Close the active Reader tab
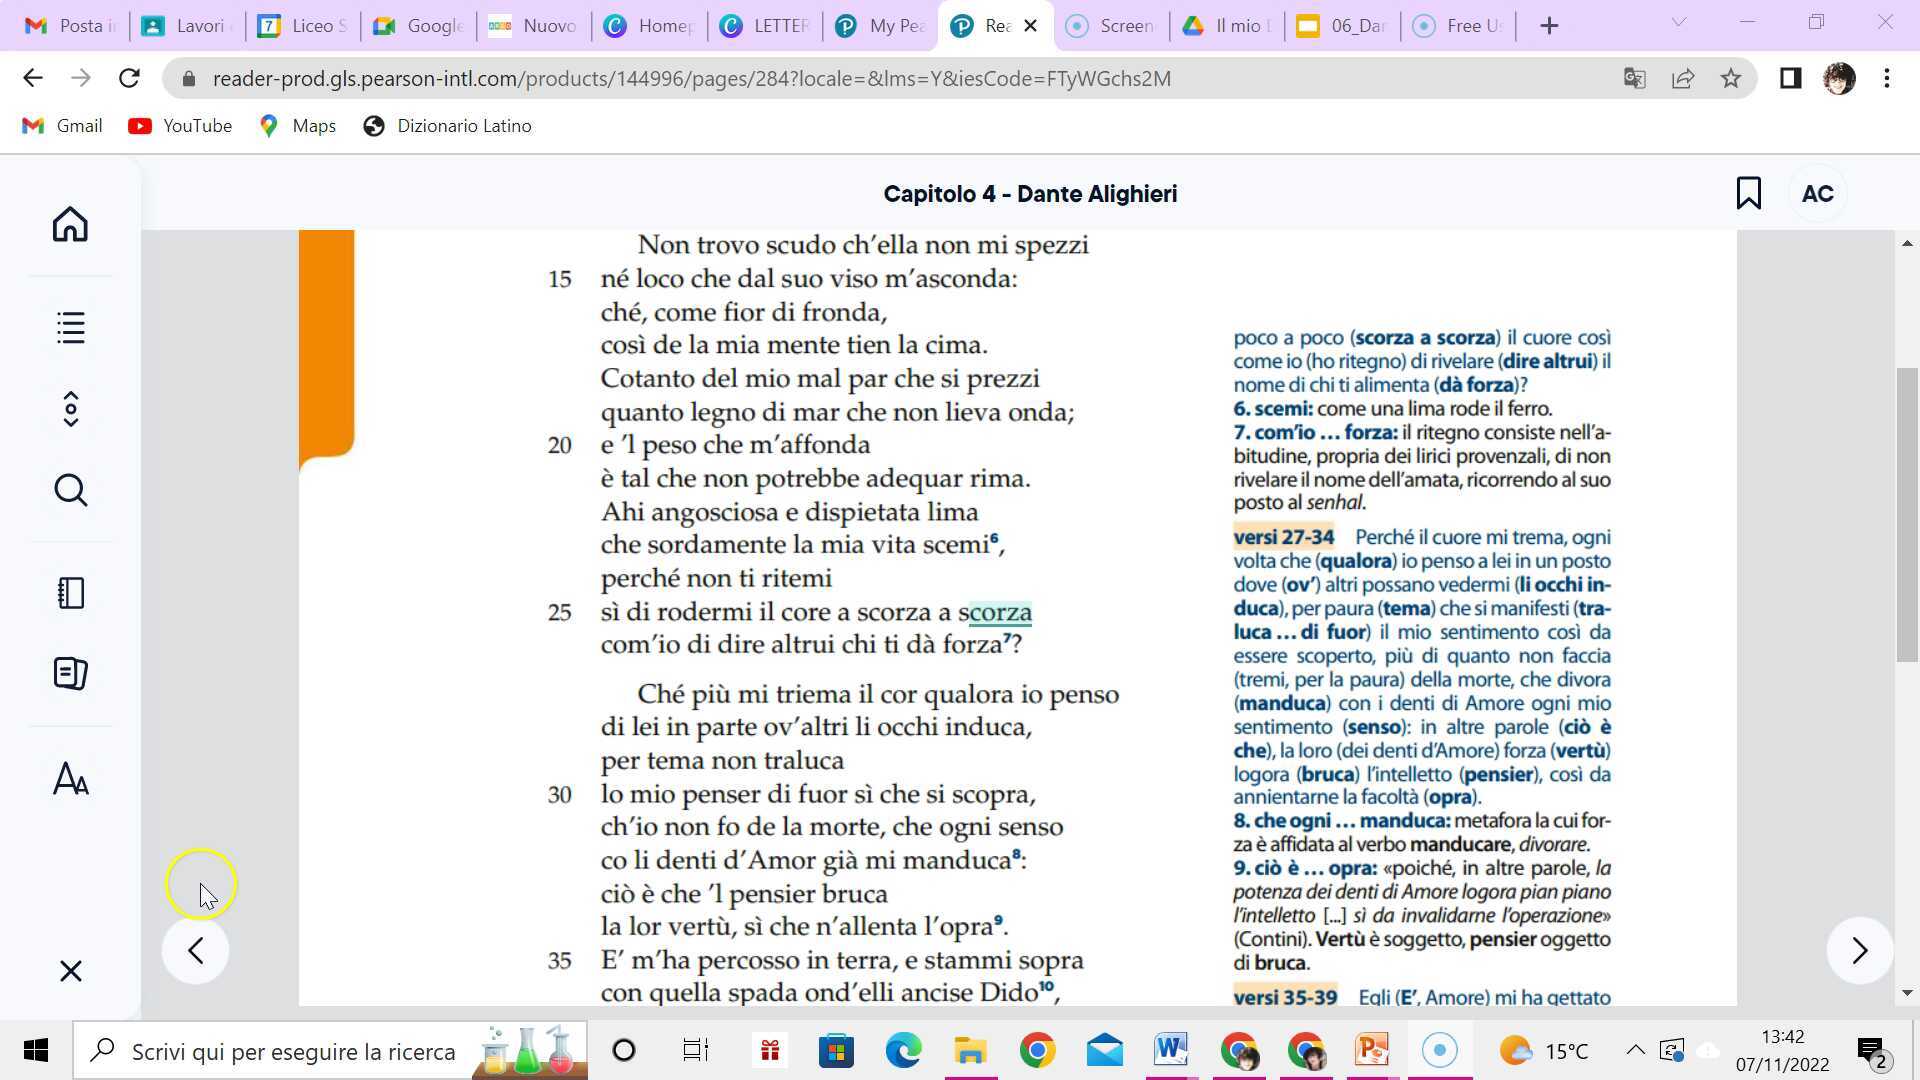 click(1032, 26)
